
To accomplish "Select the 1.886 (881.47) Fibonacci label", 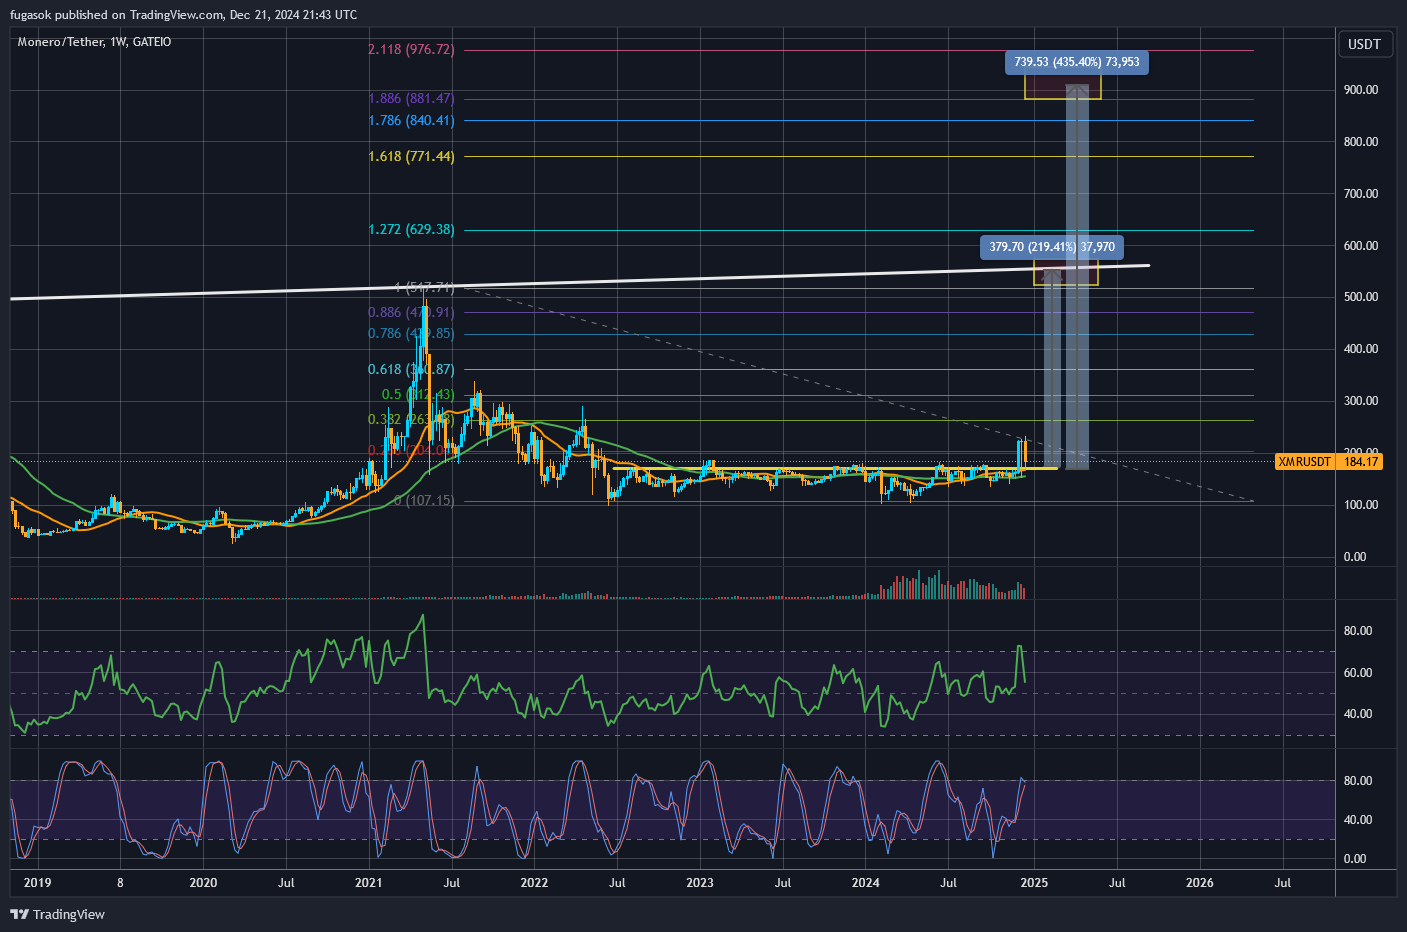I will [x=411, y=98].
